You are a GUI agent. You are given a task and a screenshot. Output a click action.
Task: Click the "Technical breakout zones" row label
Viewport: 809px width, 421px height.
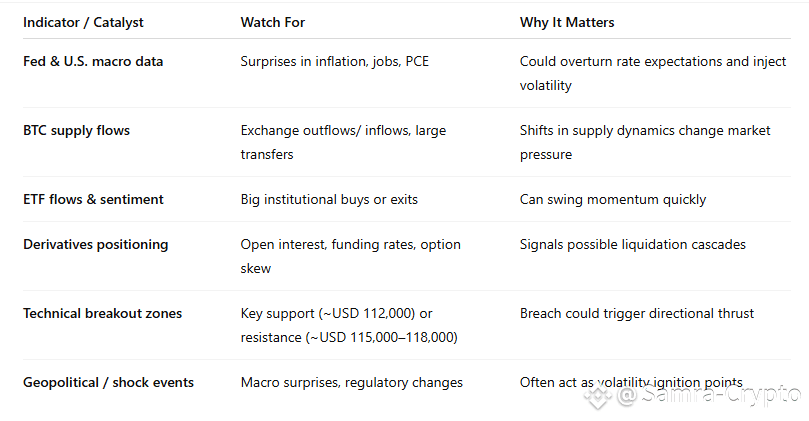[x=102, y=313]
